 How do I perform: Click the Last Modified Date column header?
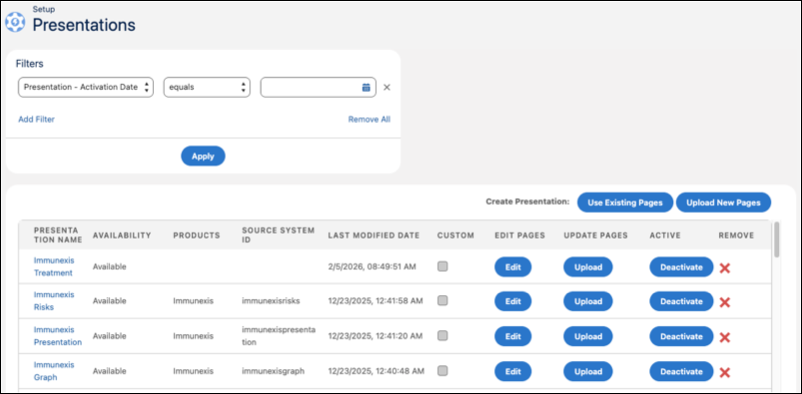pyautogui.click(x=374, y=235)
